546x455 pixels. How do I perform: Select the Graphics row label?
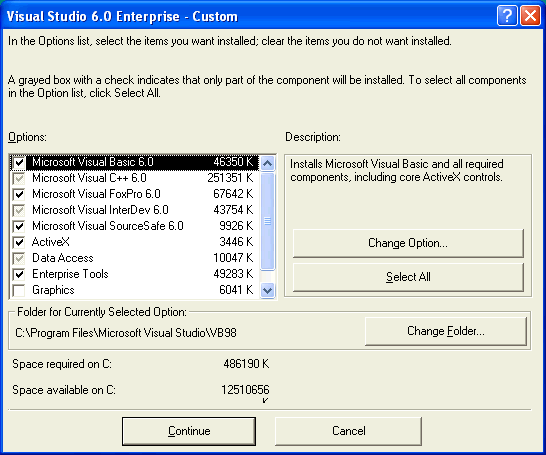53,290
